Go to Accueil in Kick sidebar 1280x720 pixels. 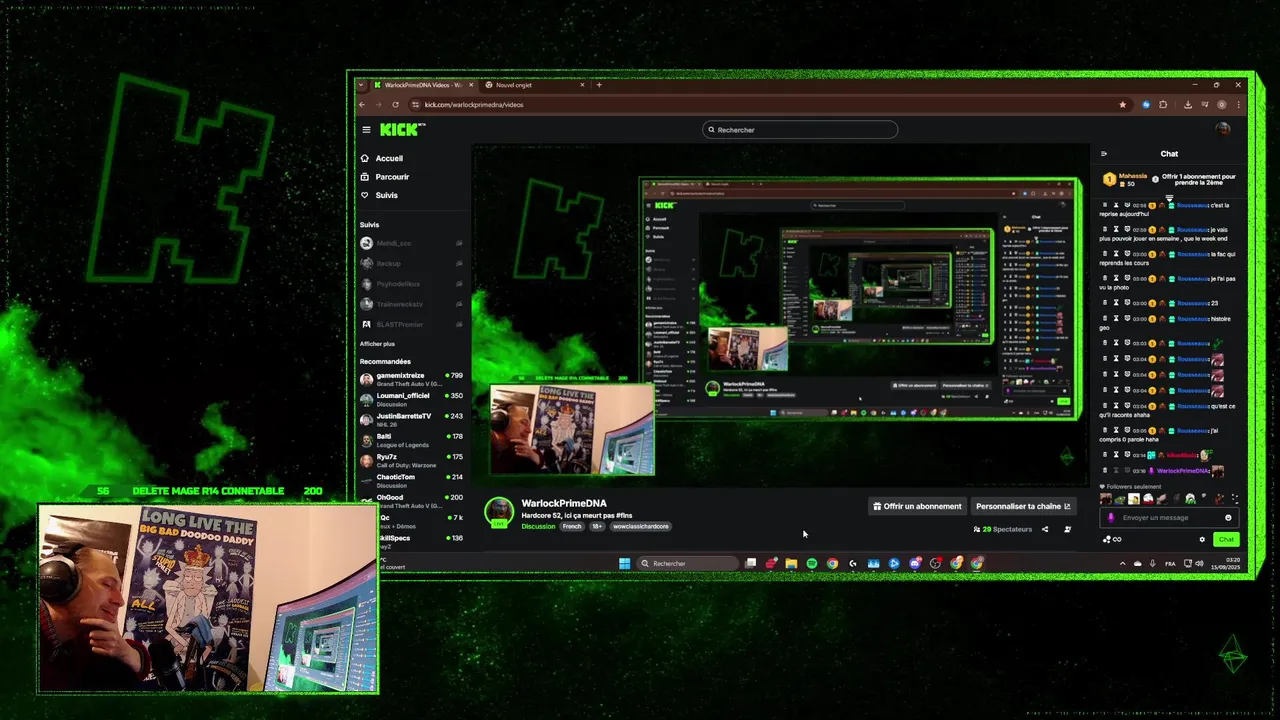382,158
